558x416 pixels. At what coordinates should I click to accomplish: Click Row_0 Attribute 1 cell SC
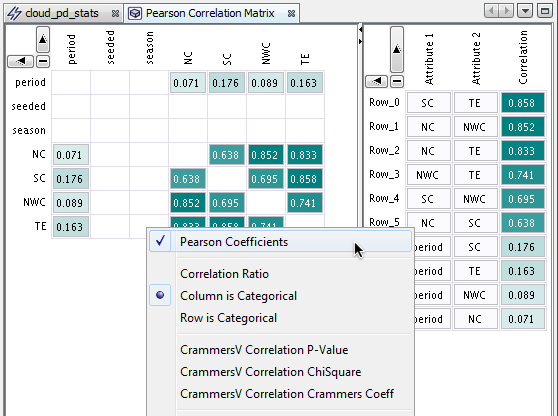tap(429, 103)
